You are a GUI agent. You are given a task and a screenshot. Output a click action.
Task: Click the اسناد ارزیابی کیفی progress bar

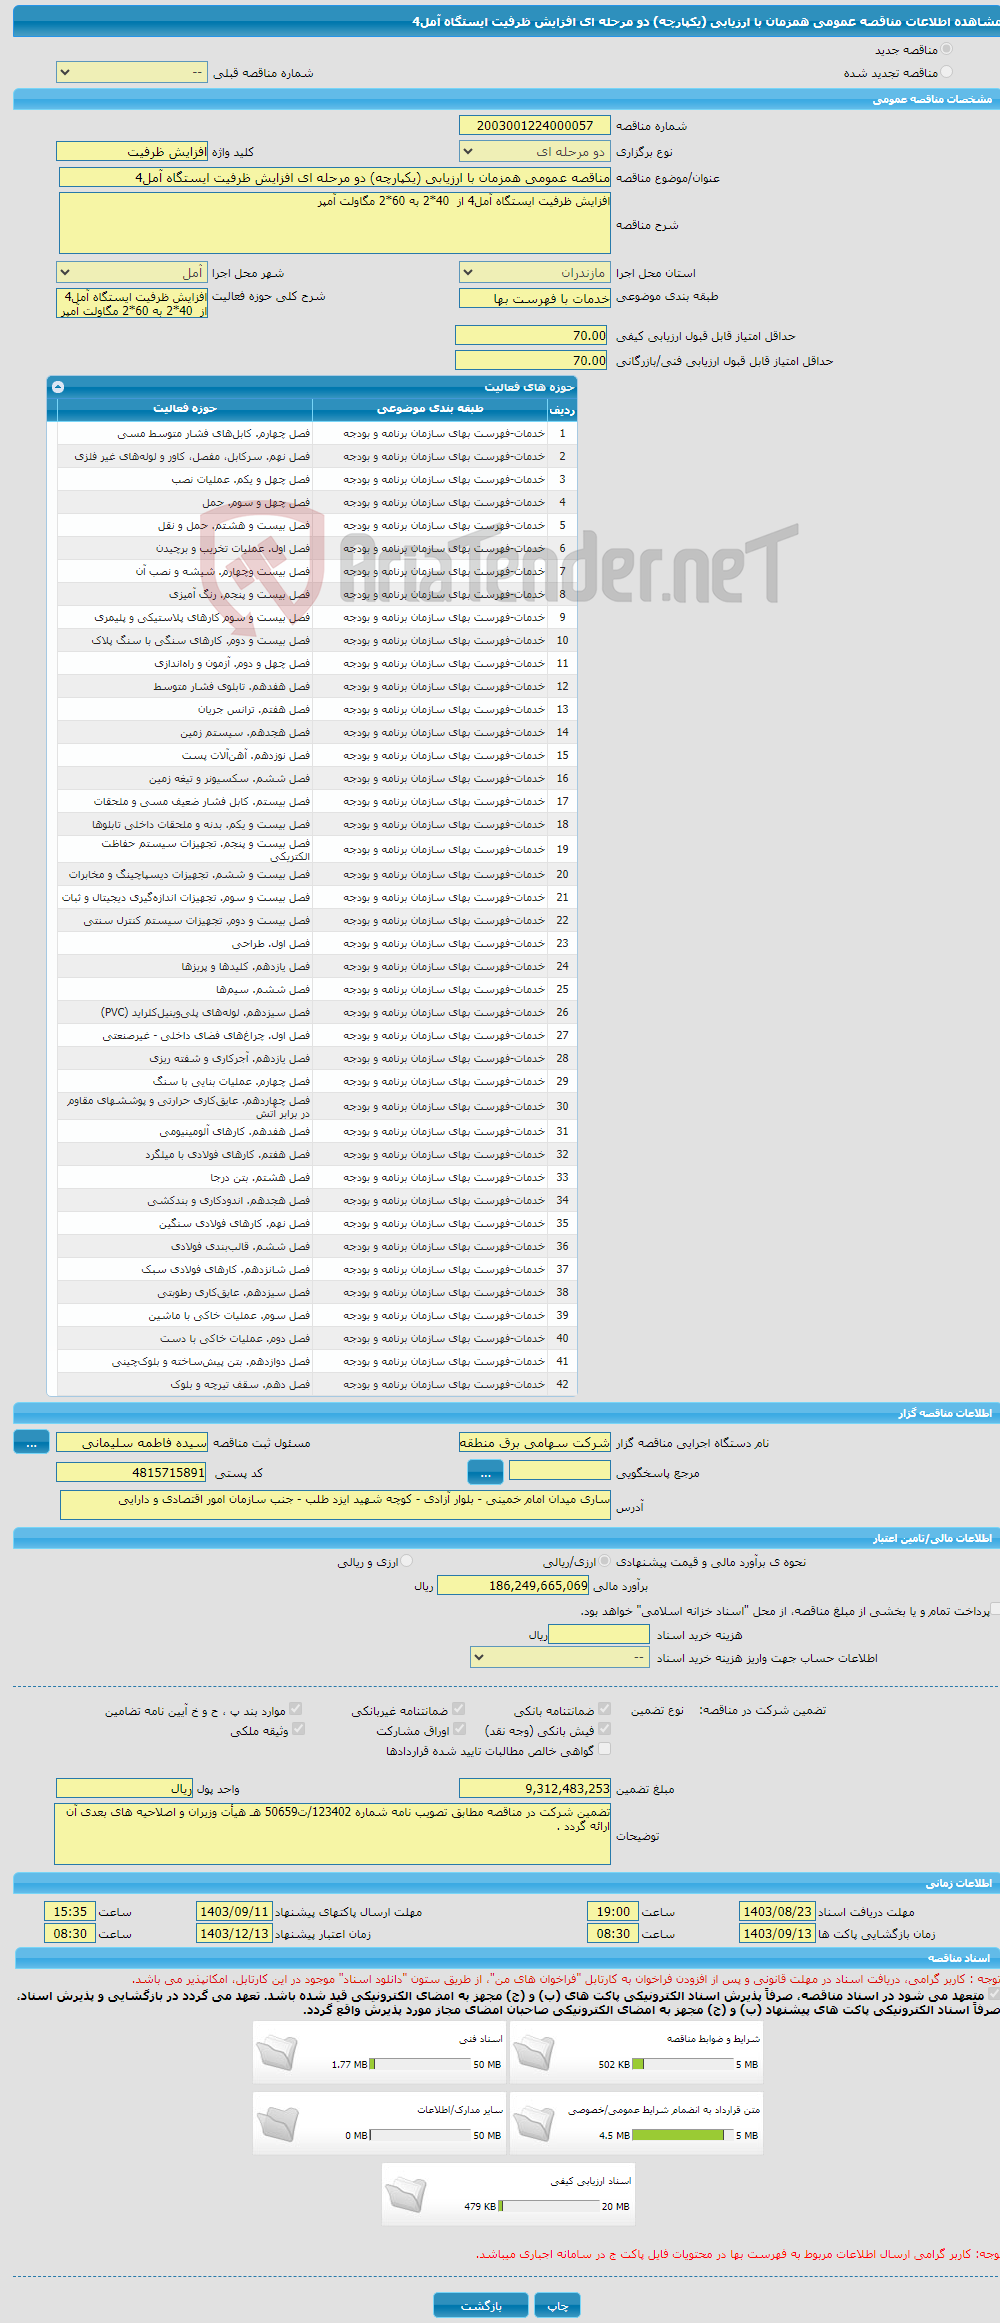point(549,2206)
